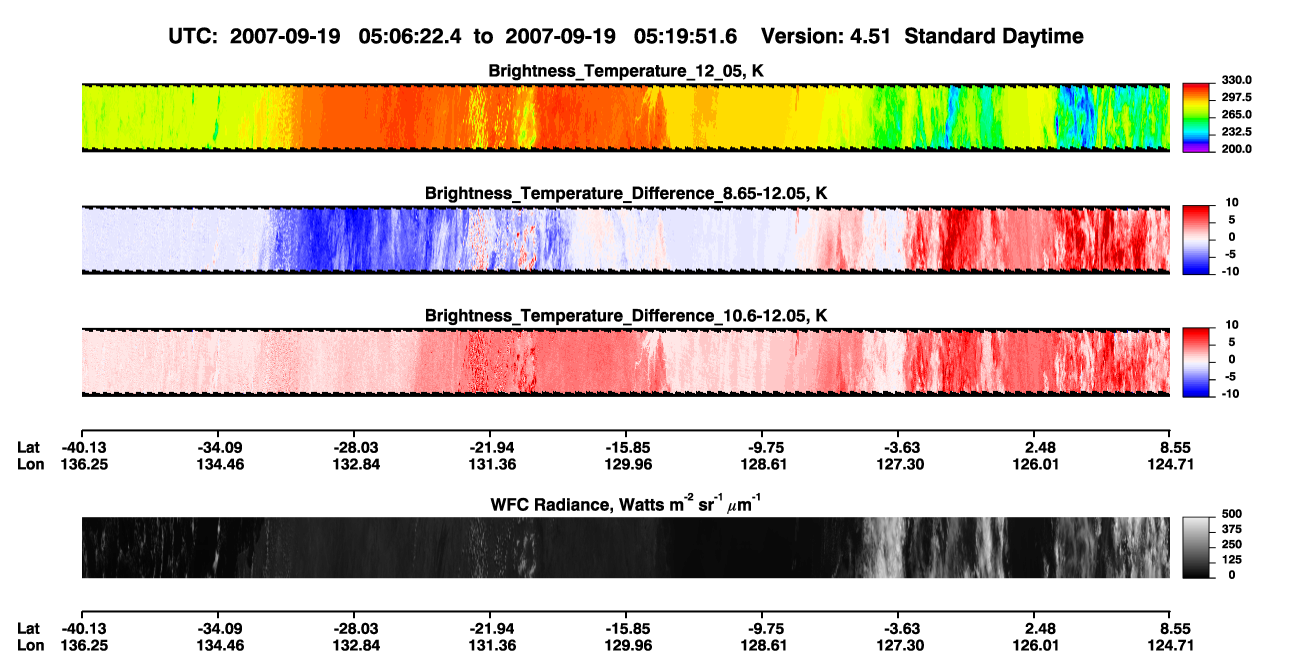Viewport: 1300px width, 667px height.
Task: Click the "297.5" colorbar label
Action: (1239, 97)
